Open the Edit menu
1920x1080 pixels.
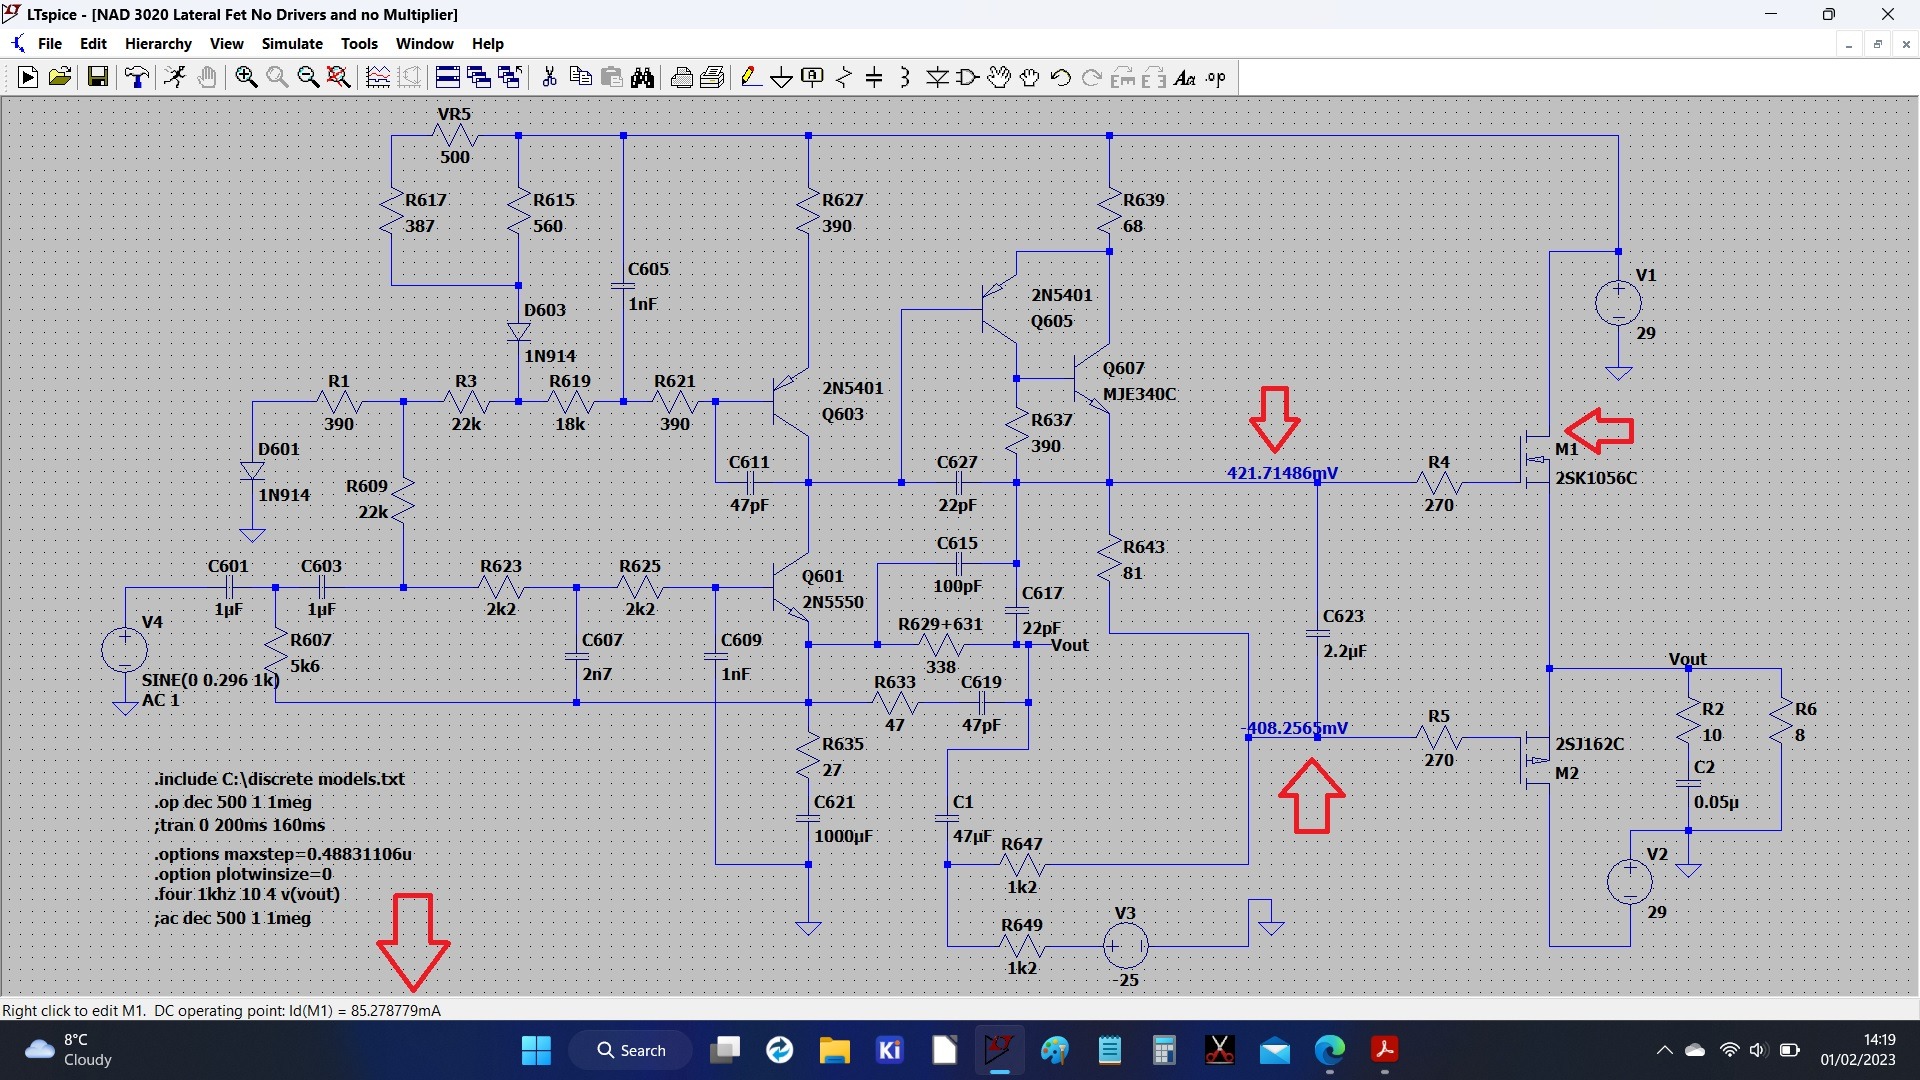pyautogui.click(x=93, y=44)
